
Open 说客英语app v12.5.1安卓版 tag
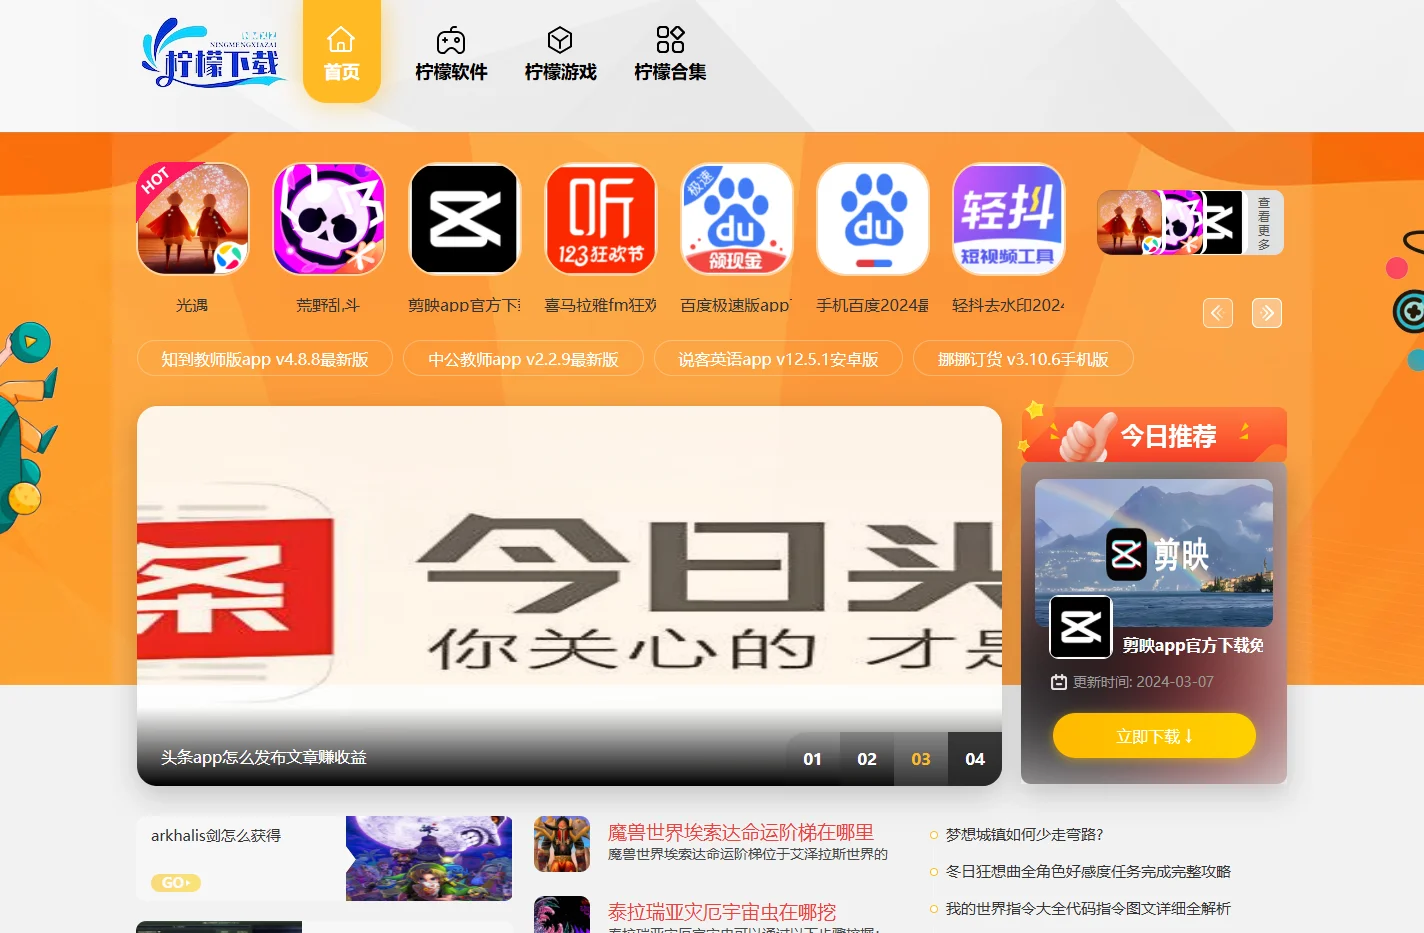[778, 359]
